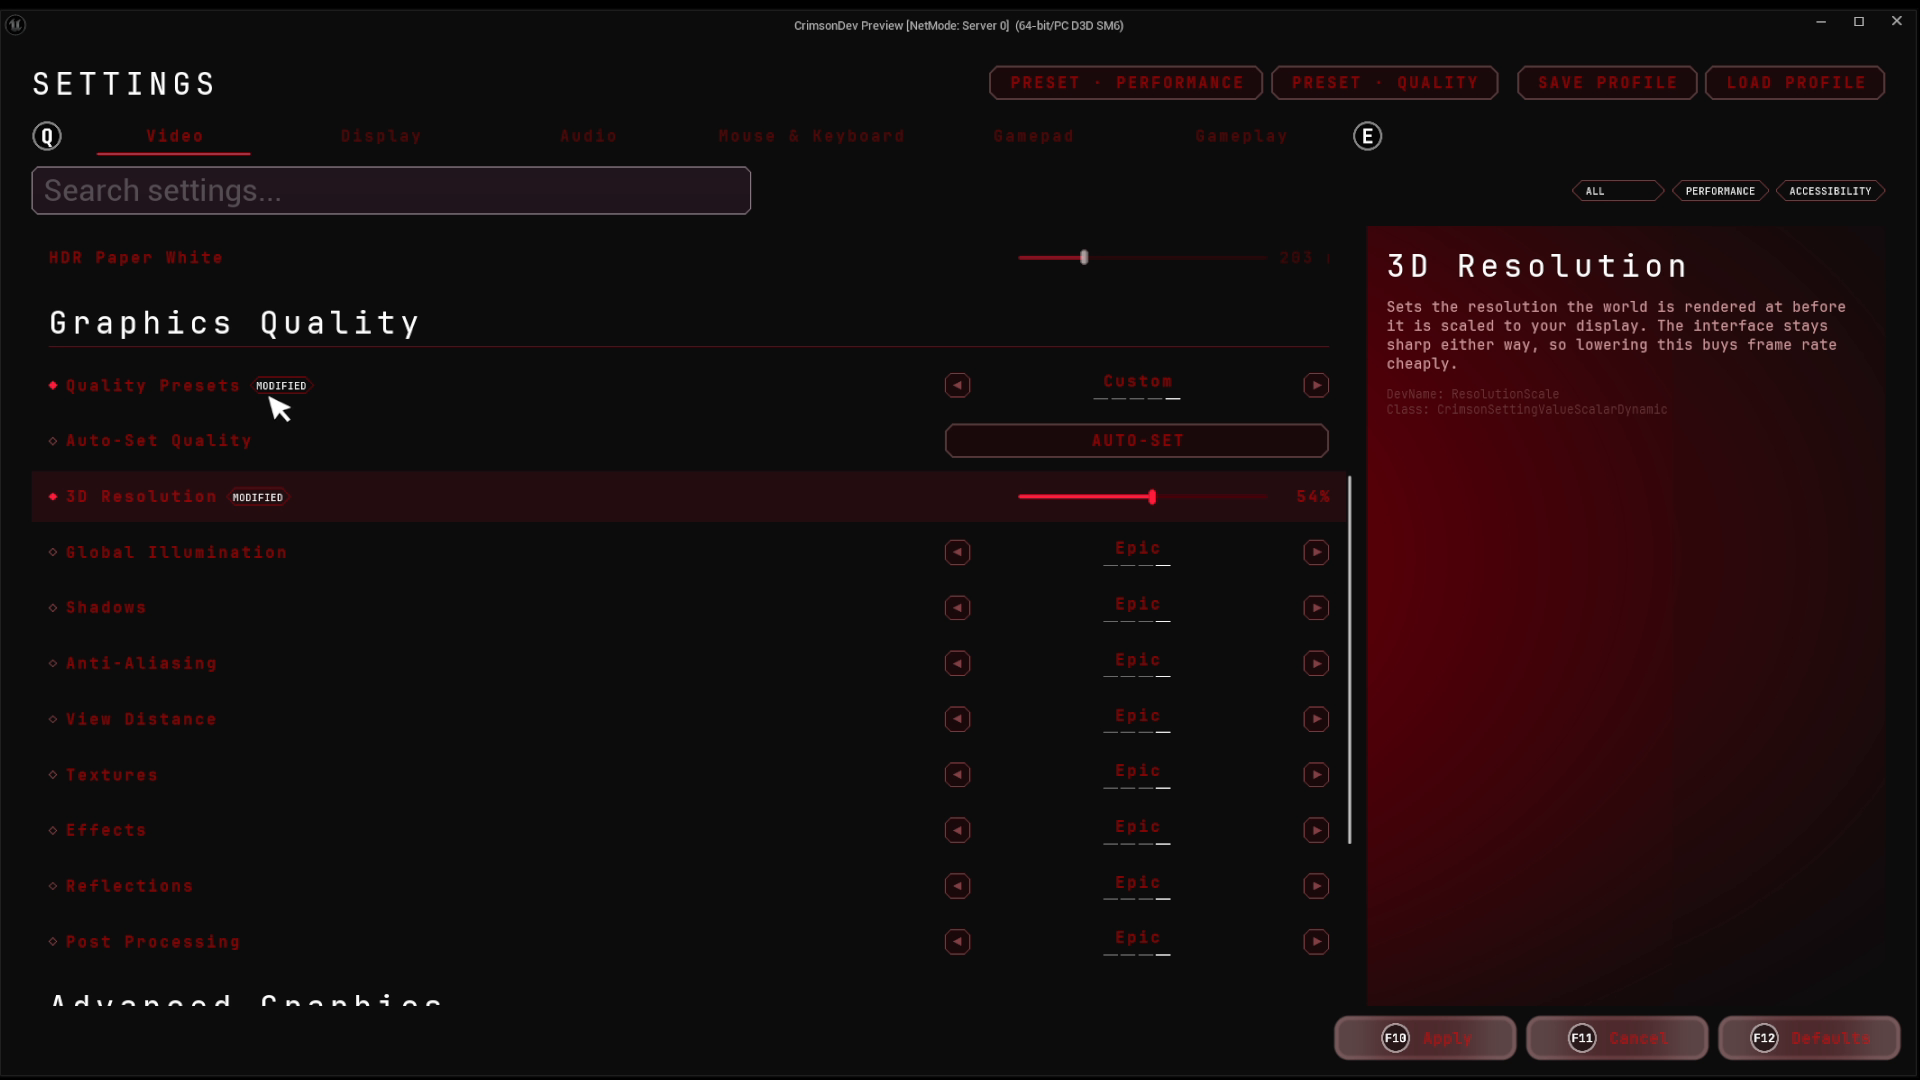This screenshot has height=1080, width=1920.
Task: Click the Effects Epic value
Action: (1137, 827)
